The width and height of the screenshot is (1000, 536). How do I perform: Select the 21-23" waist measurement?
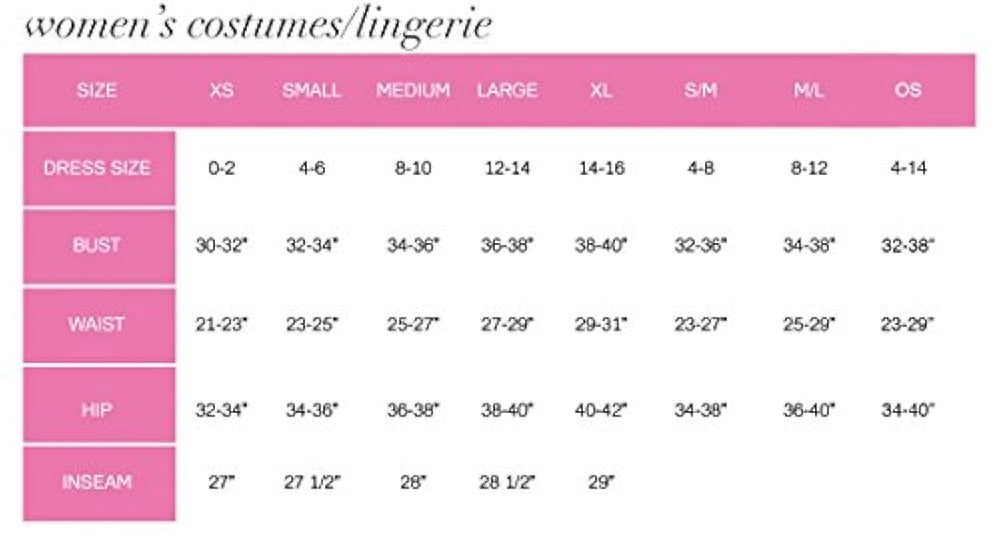click(x=222, y=325)
